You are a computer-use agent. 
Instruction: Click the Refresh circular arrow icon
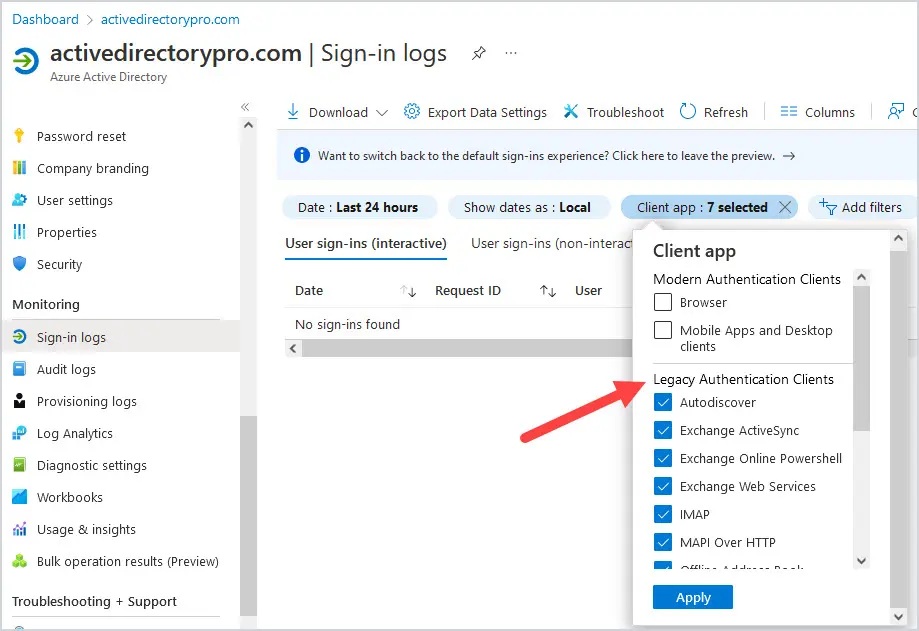pos(687,111)
